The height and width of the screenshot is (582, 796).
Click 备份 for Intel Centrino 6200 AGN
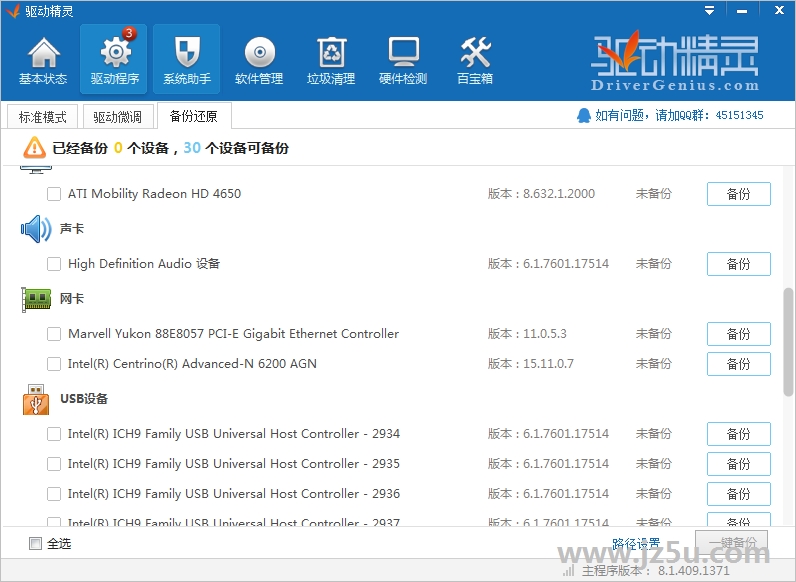click(739, 364)
